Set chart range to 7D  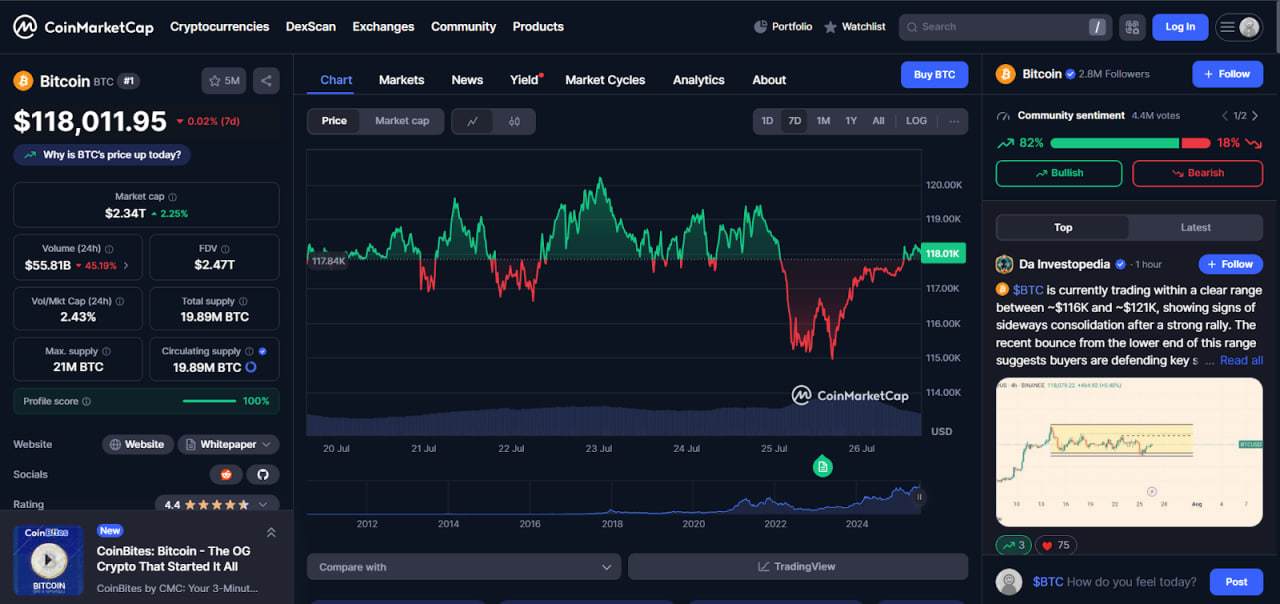coord(795,121)
